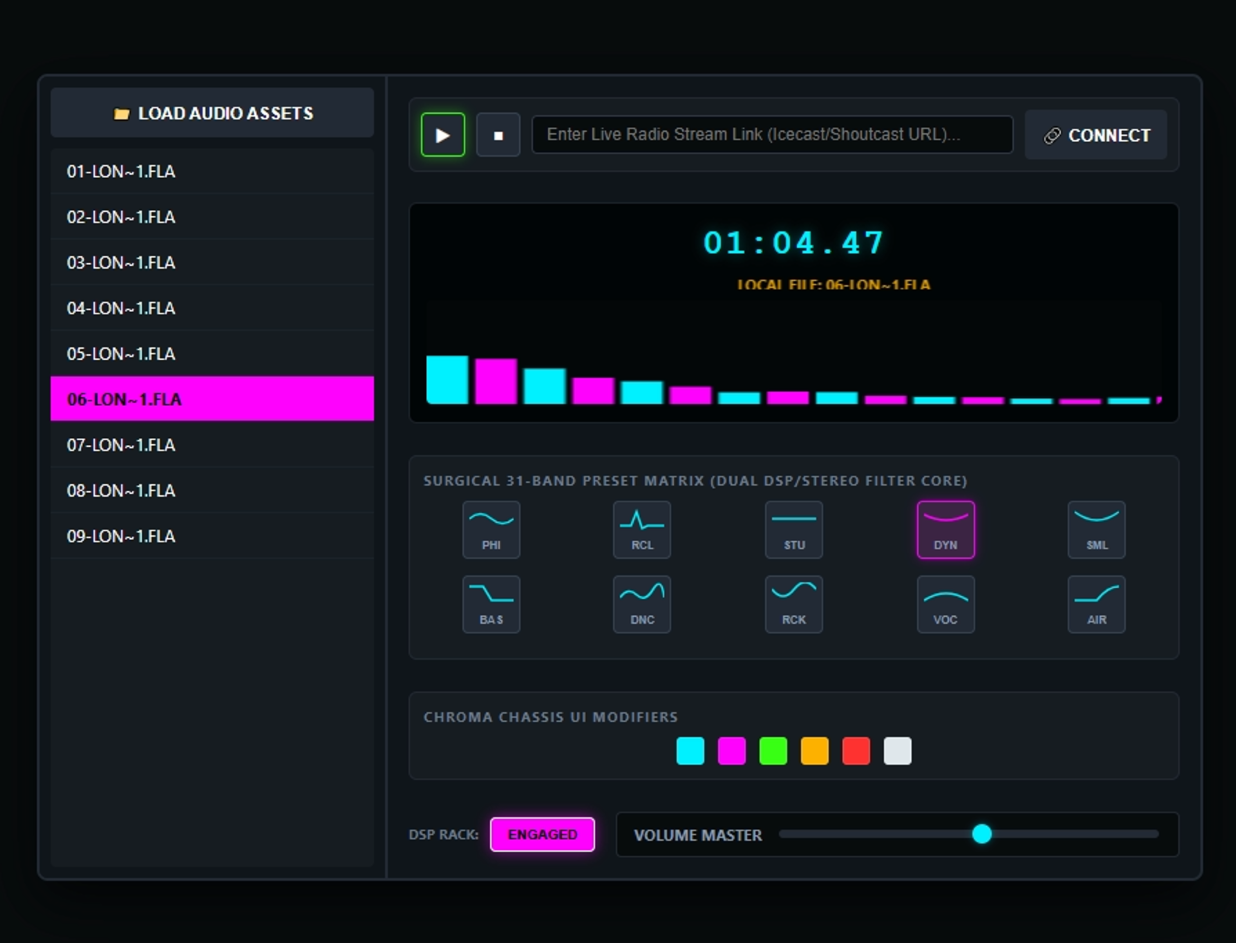Screen dimensions: 1236x943
Task: Choose the cyan chassis color swatch
Action: click(x=690, y=751)
